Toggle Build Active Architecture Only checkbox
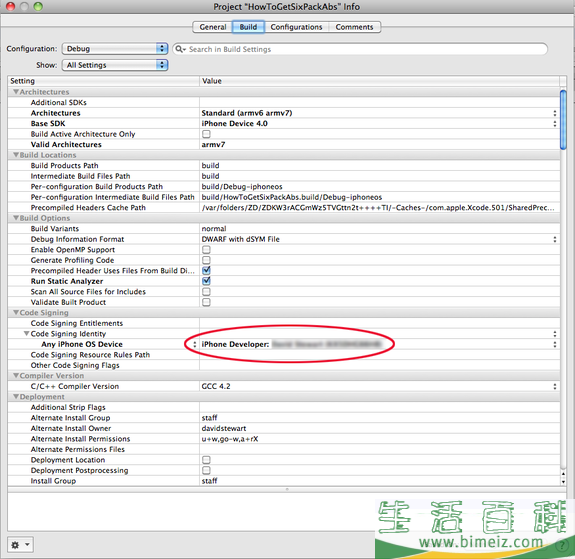The width and height of the screenshot is (575, 559). tap(206, 134)
